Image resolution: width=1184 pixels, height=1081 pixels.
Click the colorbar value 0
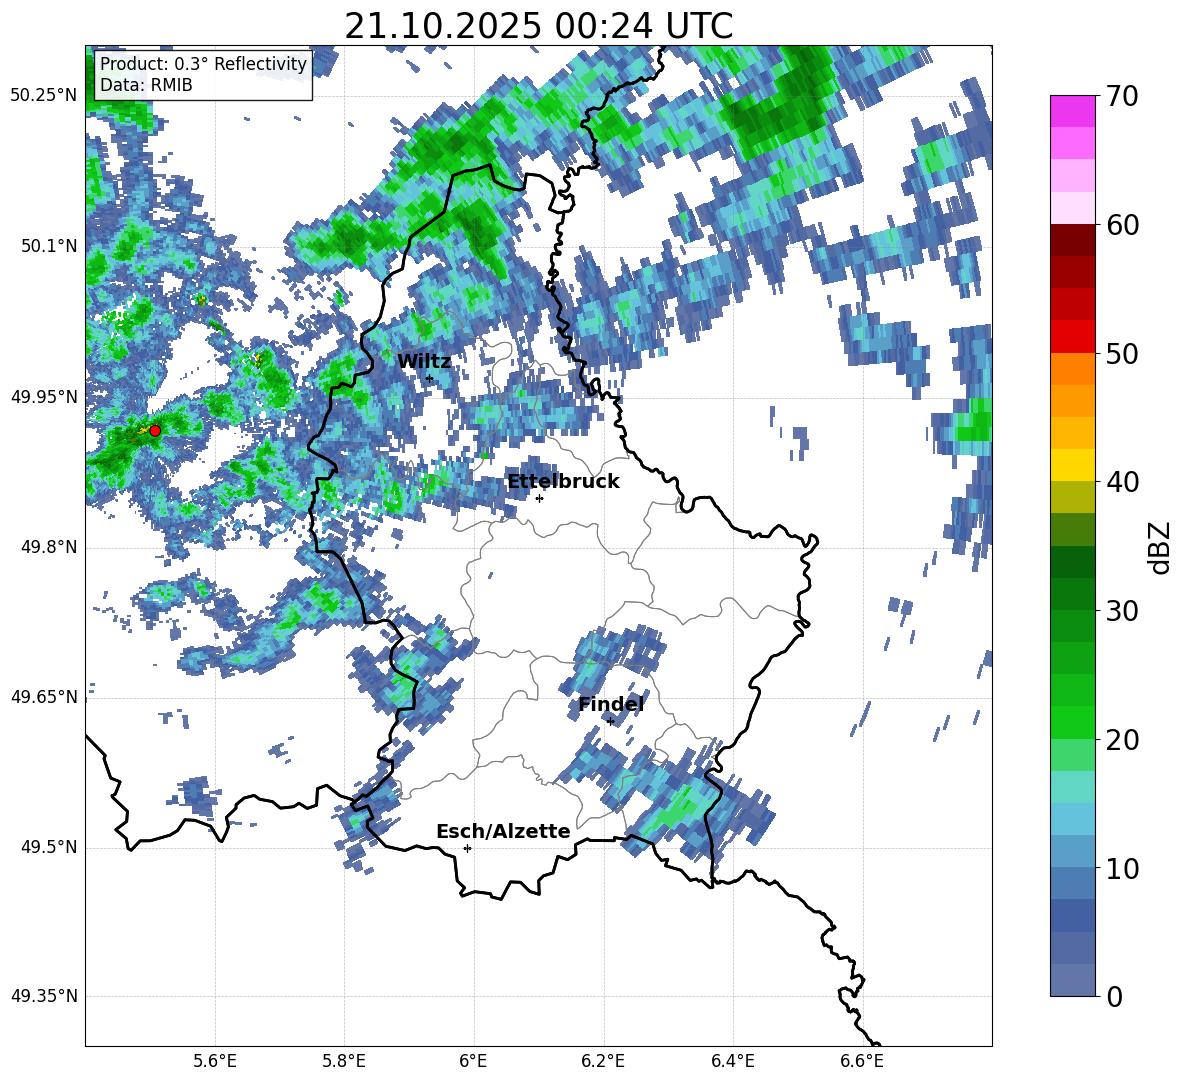point(1114,996)
